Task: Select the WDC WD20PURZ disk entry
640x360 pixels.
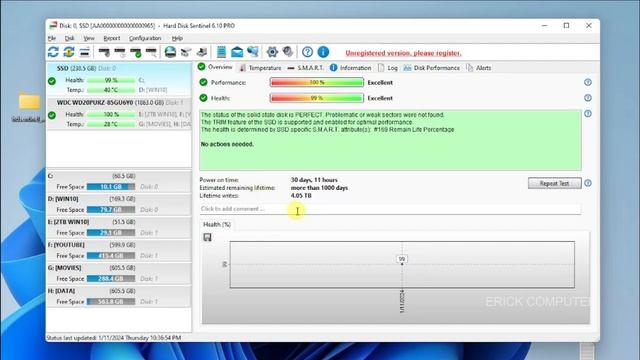Action: pos(119,113)
